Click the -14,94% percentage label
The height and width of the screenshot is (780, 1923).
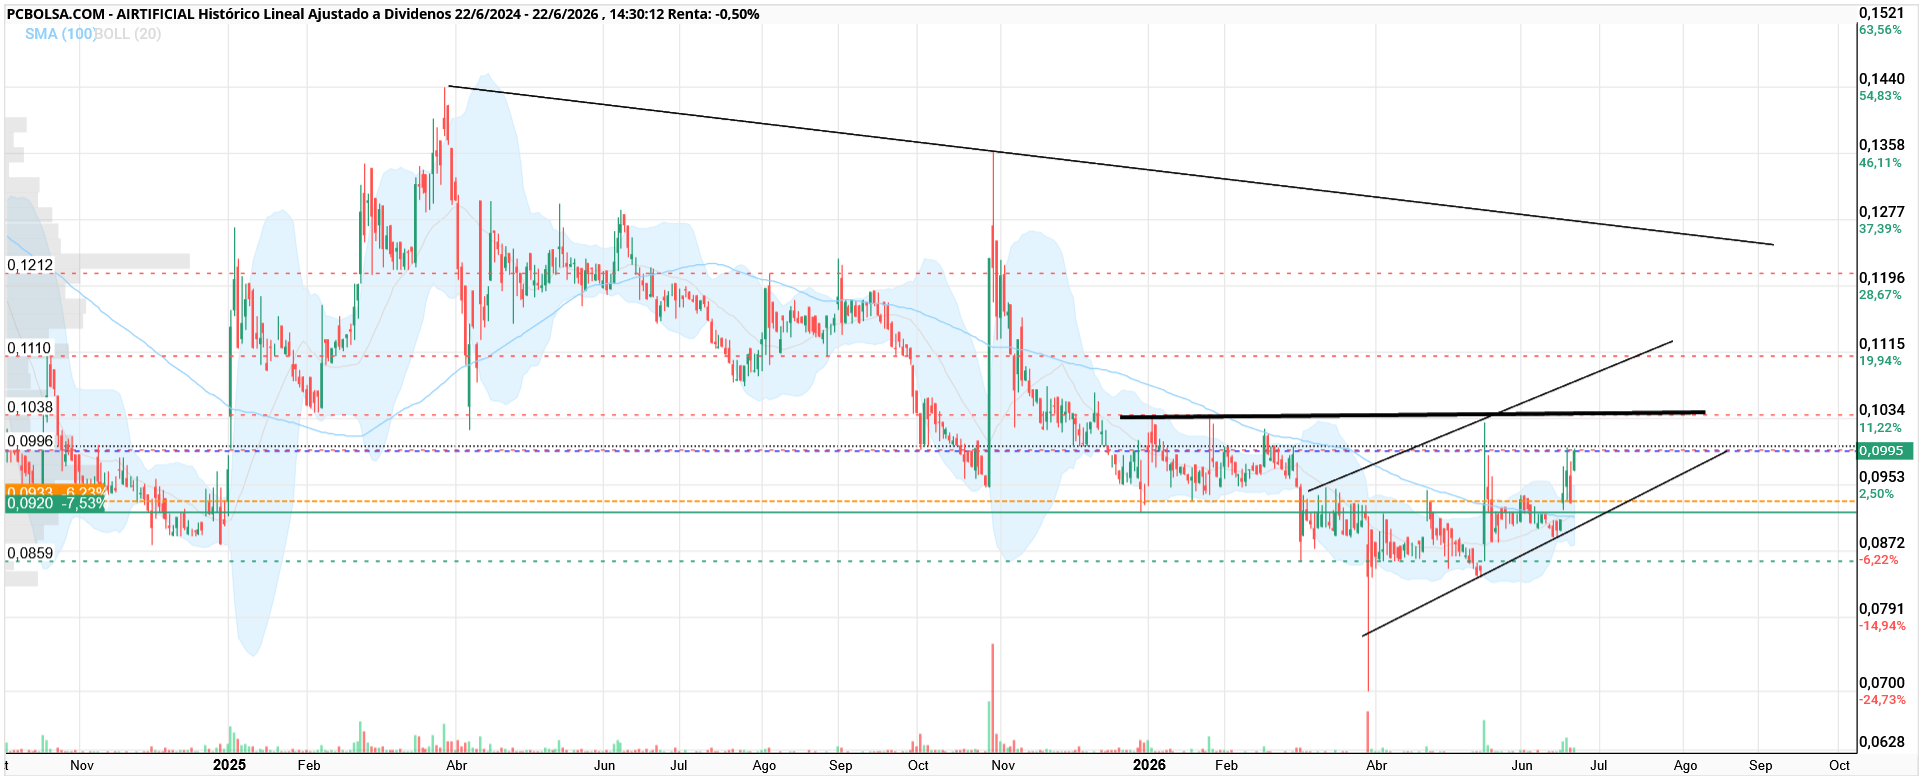(1882, 626)
